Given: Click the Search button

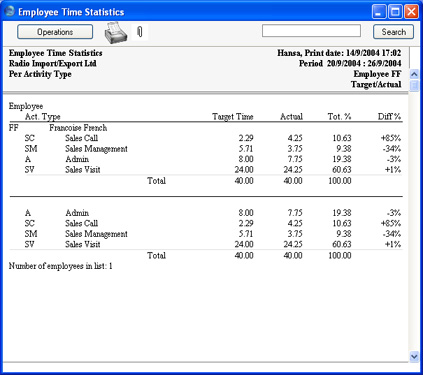Looking at the screenshot, I should click(x=393, y=32).
